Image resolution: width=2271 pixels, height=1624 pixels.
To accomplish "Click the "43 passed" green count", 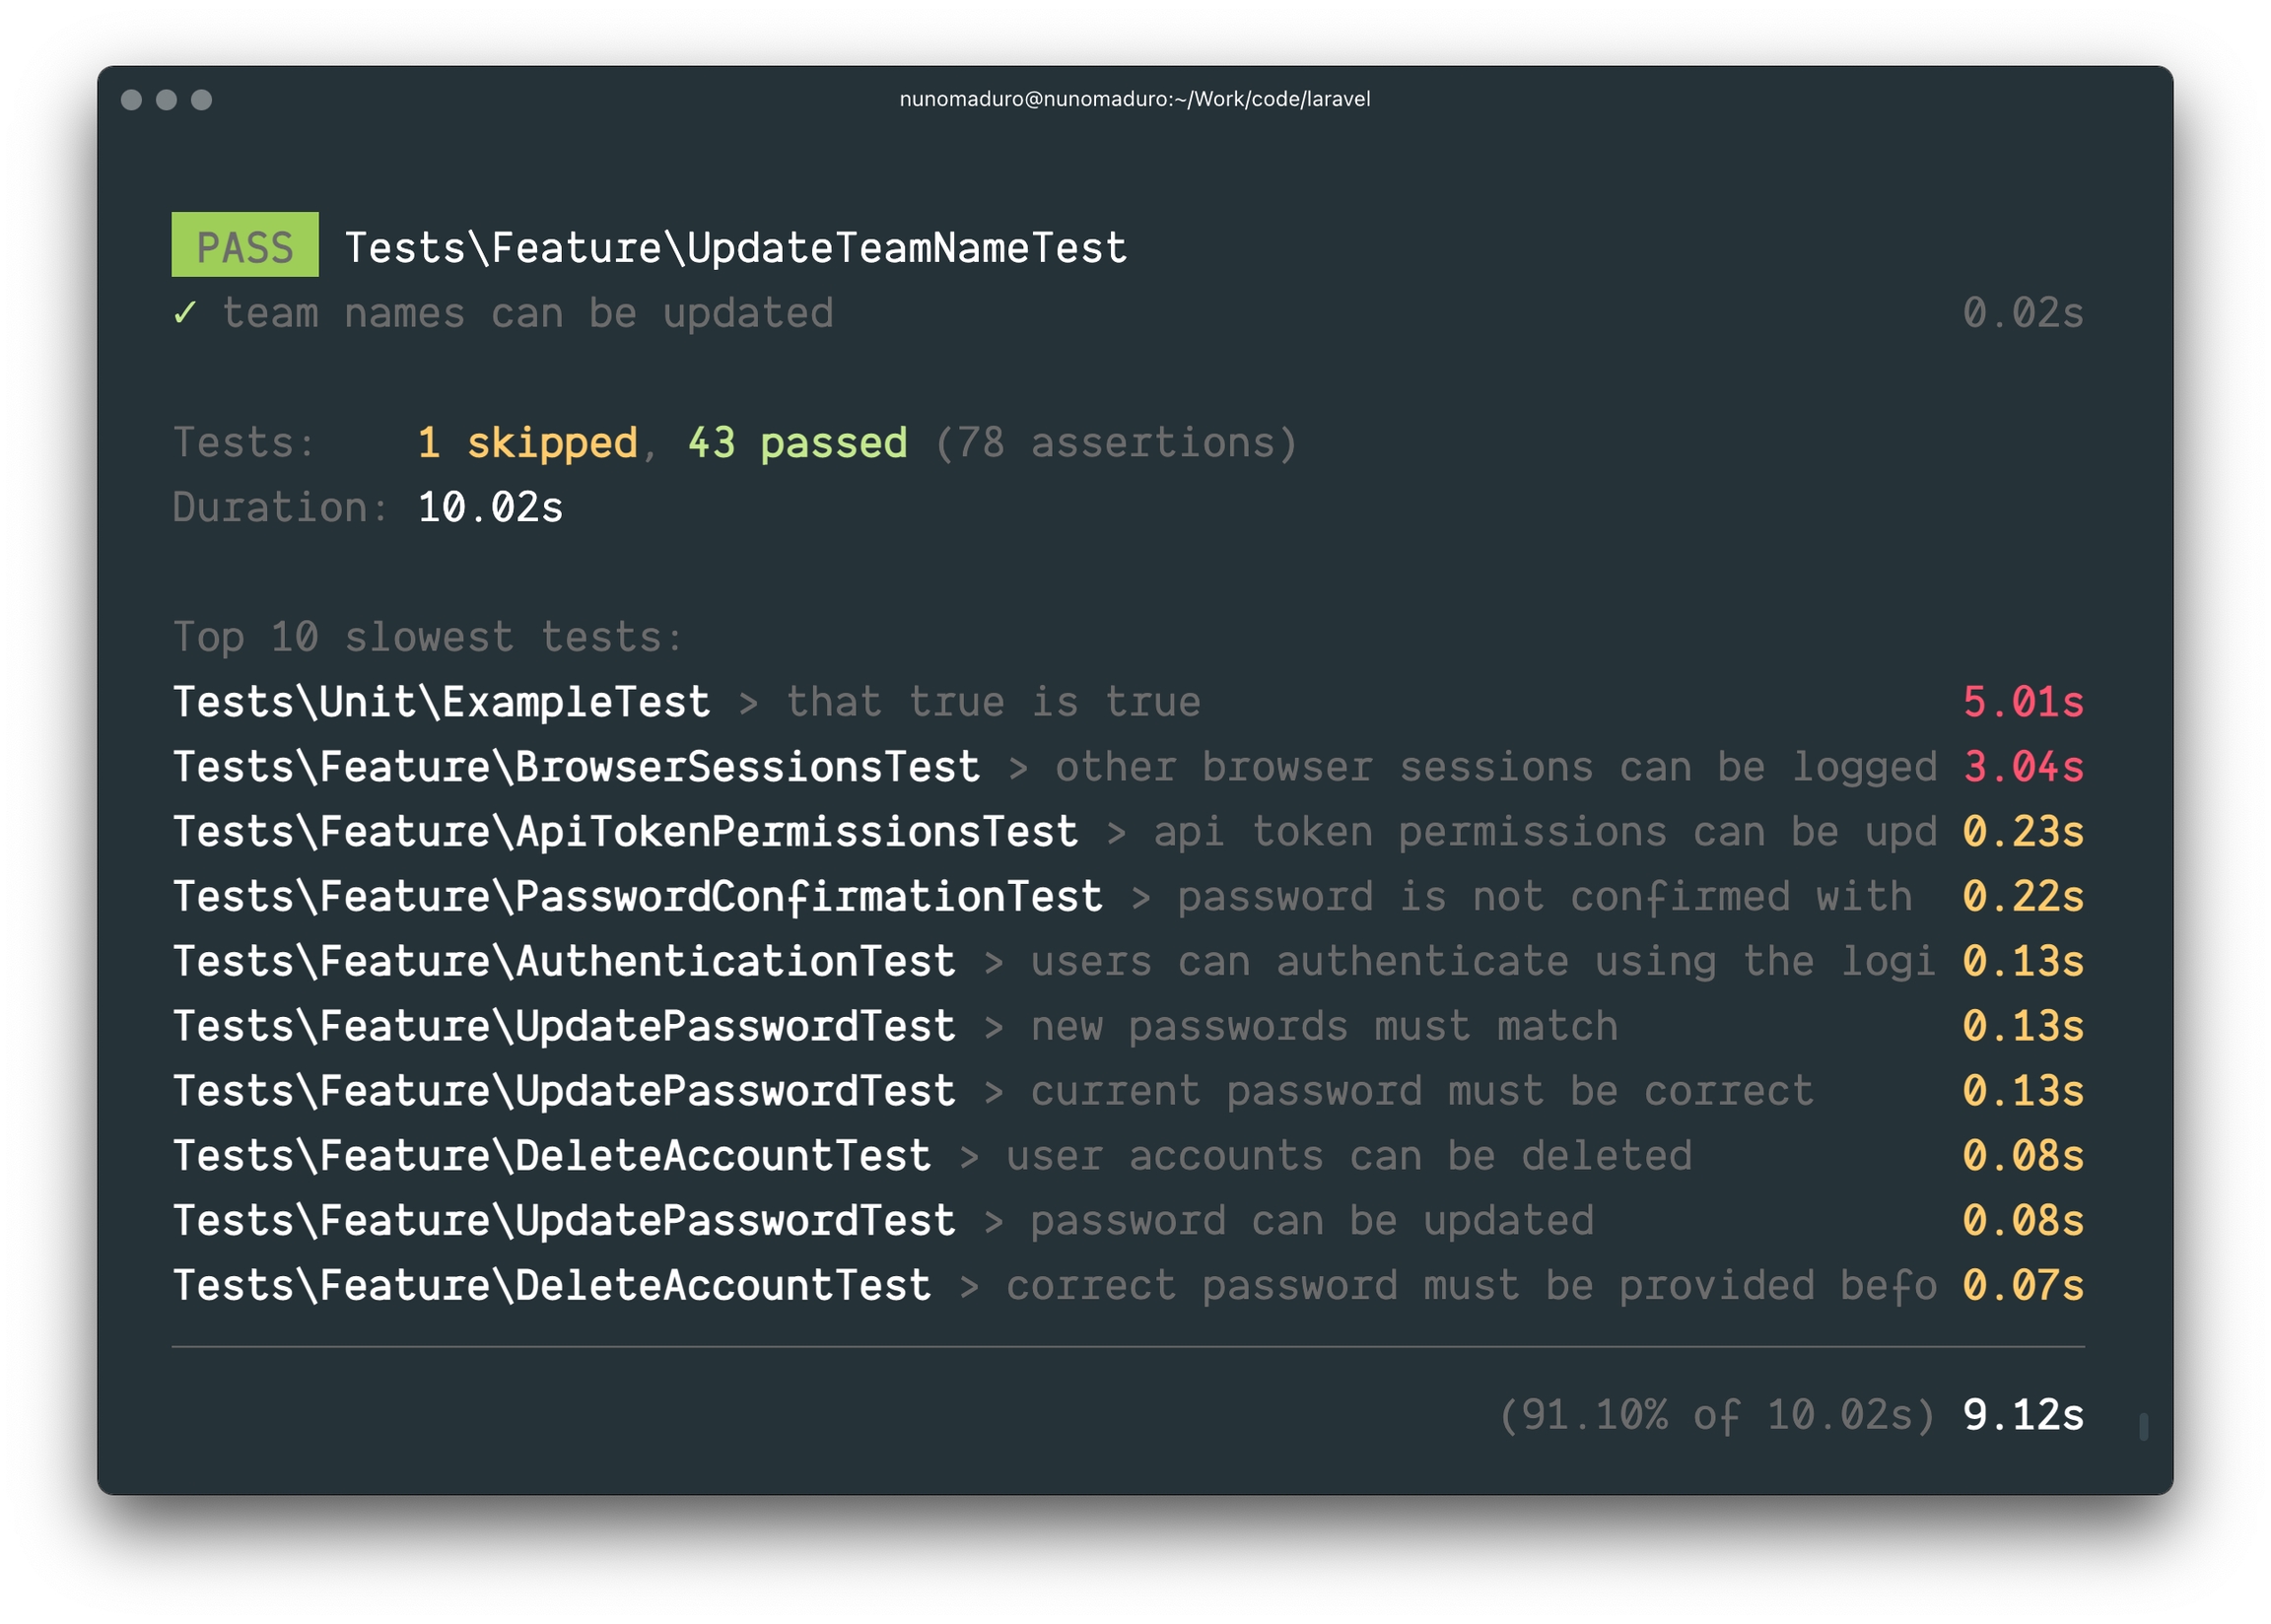I will click(x=797, y=442).
